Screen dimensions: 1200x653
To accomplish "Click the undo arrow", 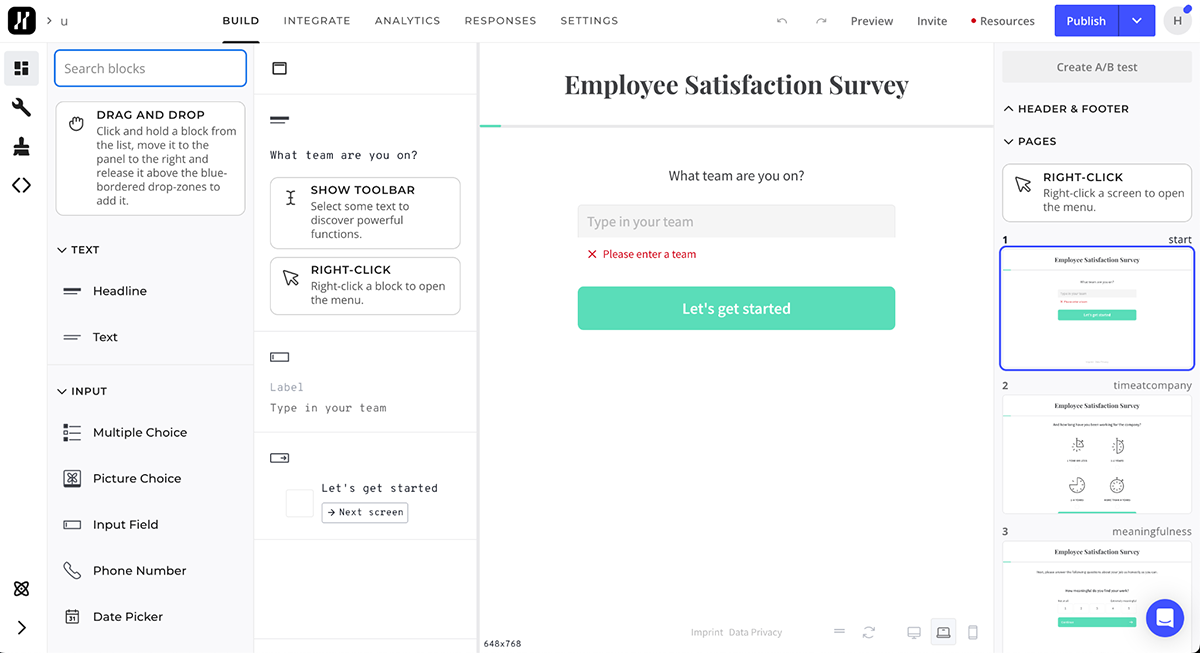I will click(782, 21).
